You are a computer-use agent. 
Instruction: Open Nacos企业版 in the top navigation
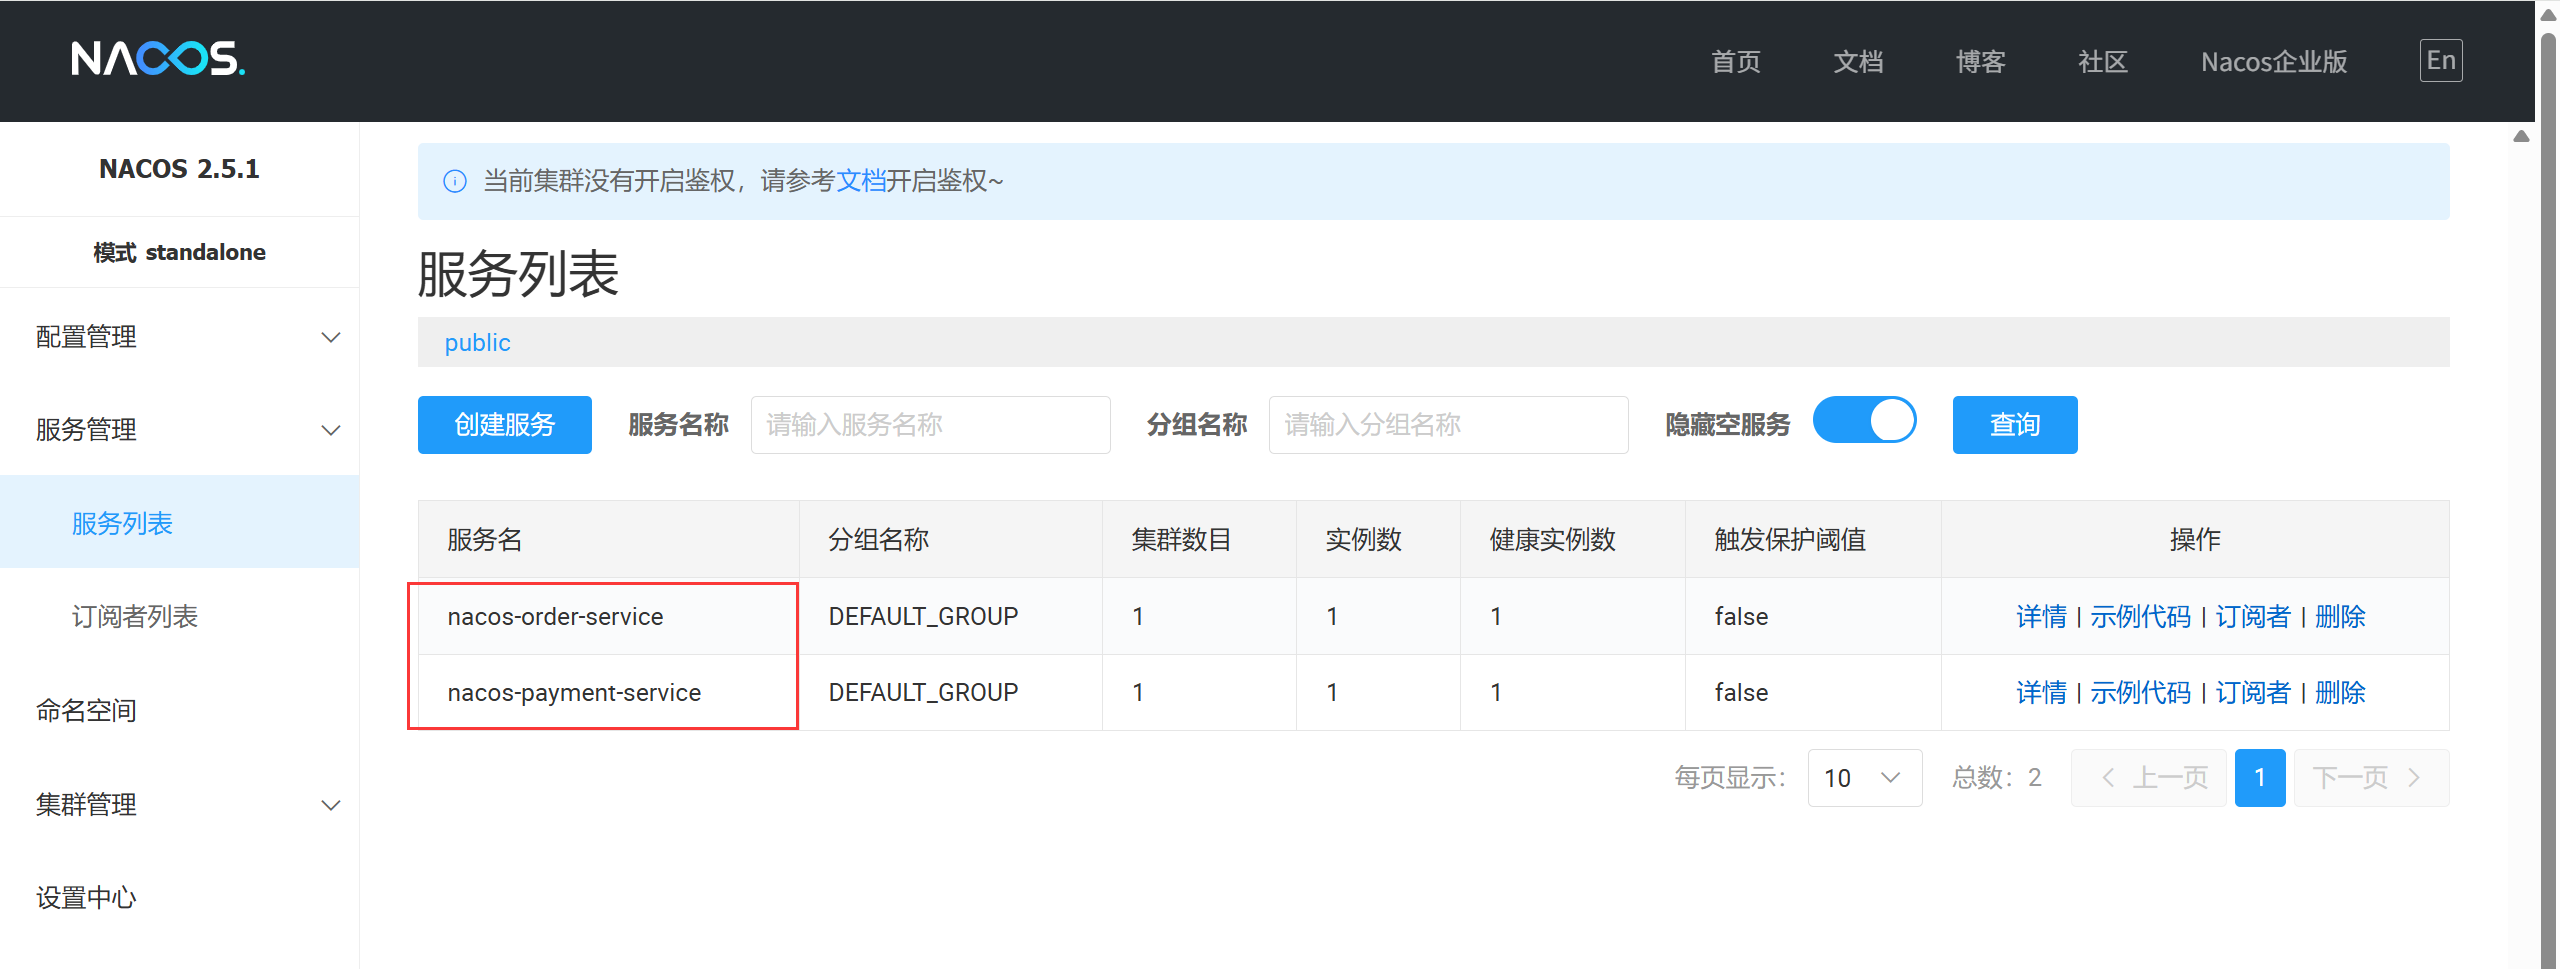click(2274, 62)
